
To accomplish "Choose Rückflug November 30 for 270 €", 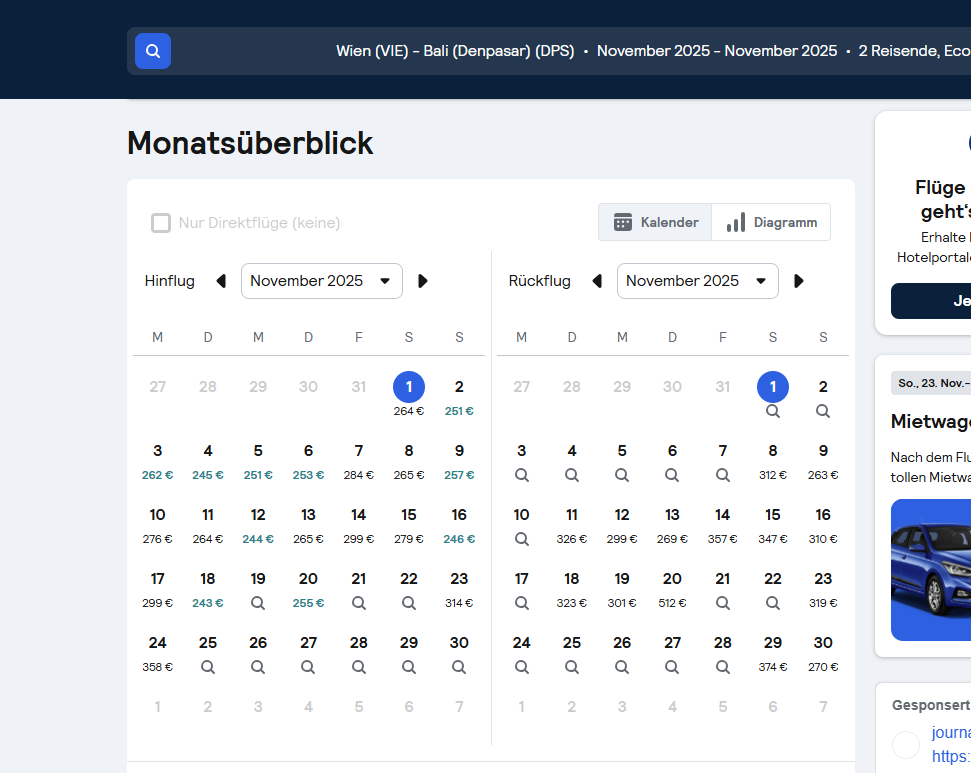I will (x=823, y=652).
